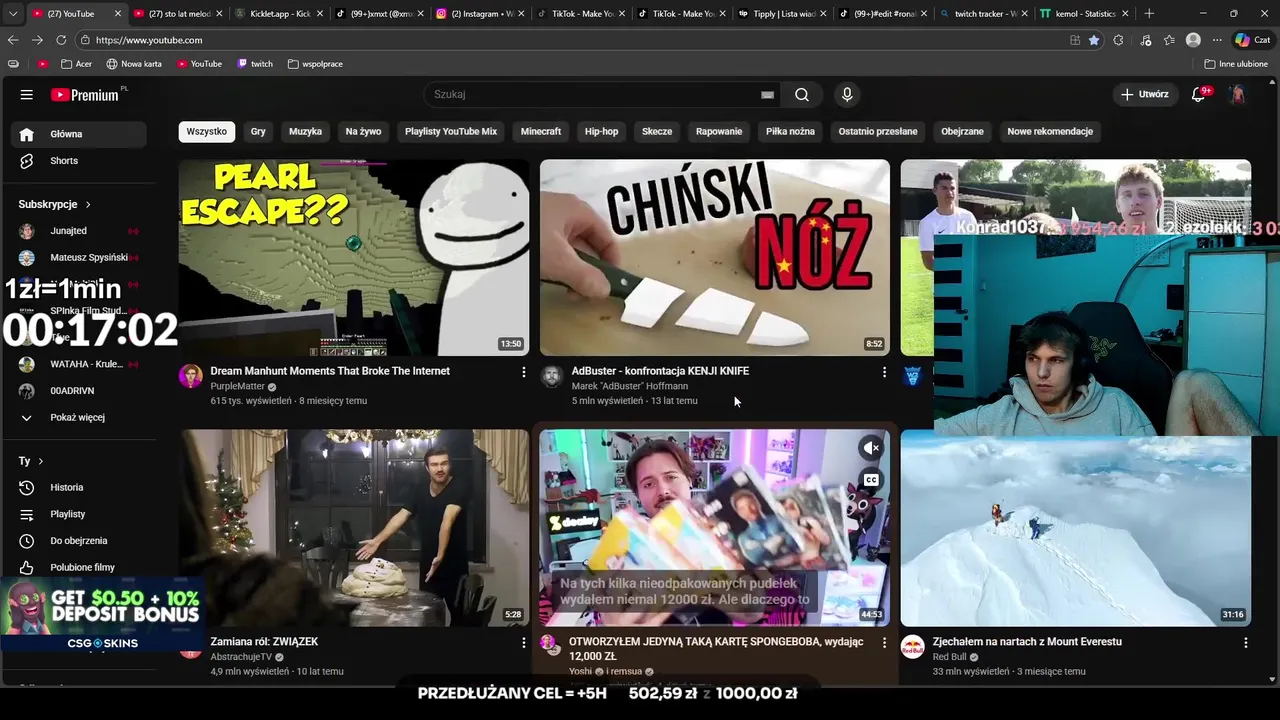Open Red Bull channel avatar
The height and width of the screenshot is (720, 1280).
click(912, 647)
